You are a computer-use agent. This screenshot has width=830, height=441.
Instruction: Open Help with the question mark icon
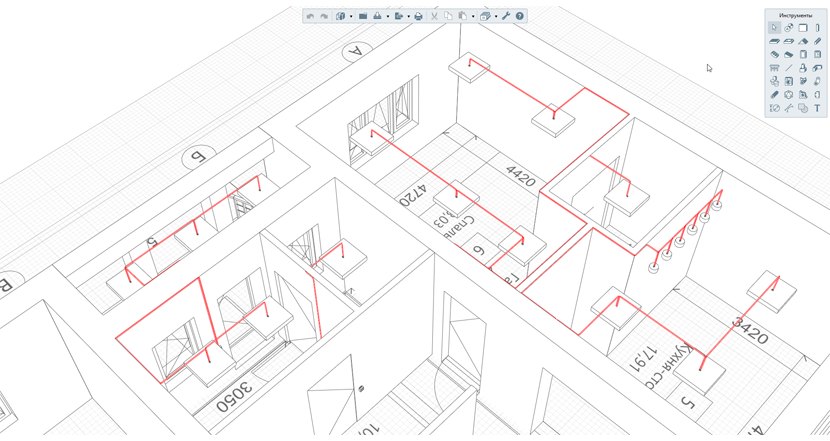click(x=519, y=16)
